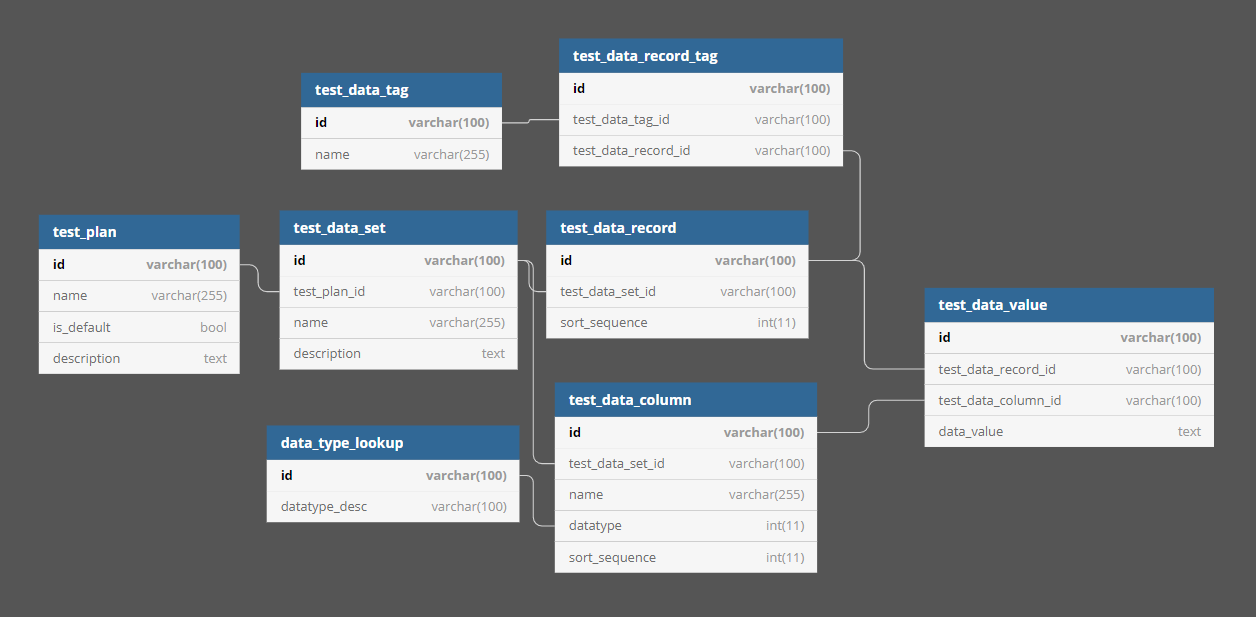Select the test_plan_id field in test_data_set
This screenshot has width=1256, height=617.
[x=398, y=291]
